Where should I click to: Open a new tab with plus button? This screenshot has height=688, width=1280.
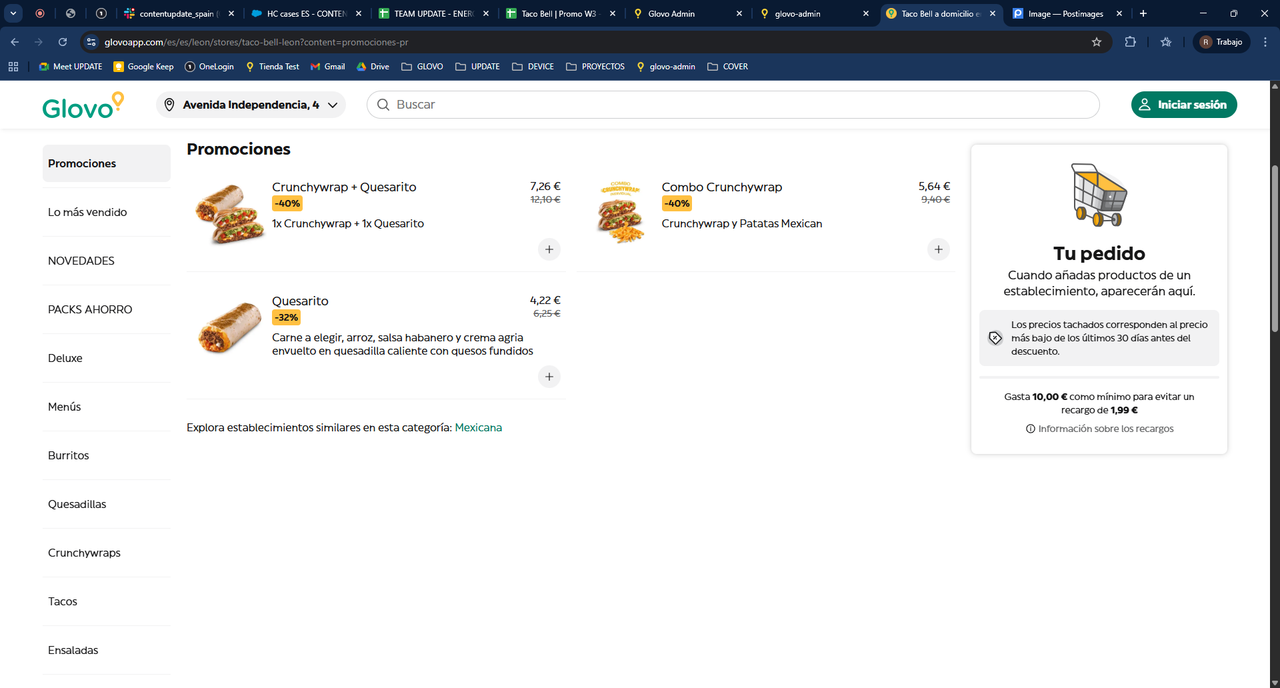click(x=1144, y=14)
